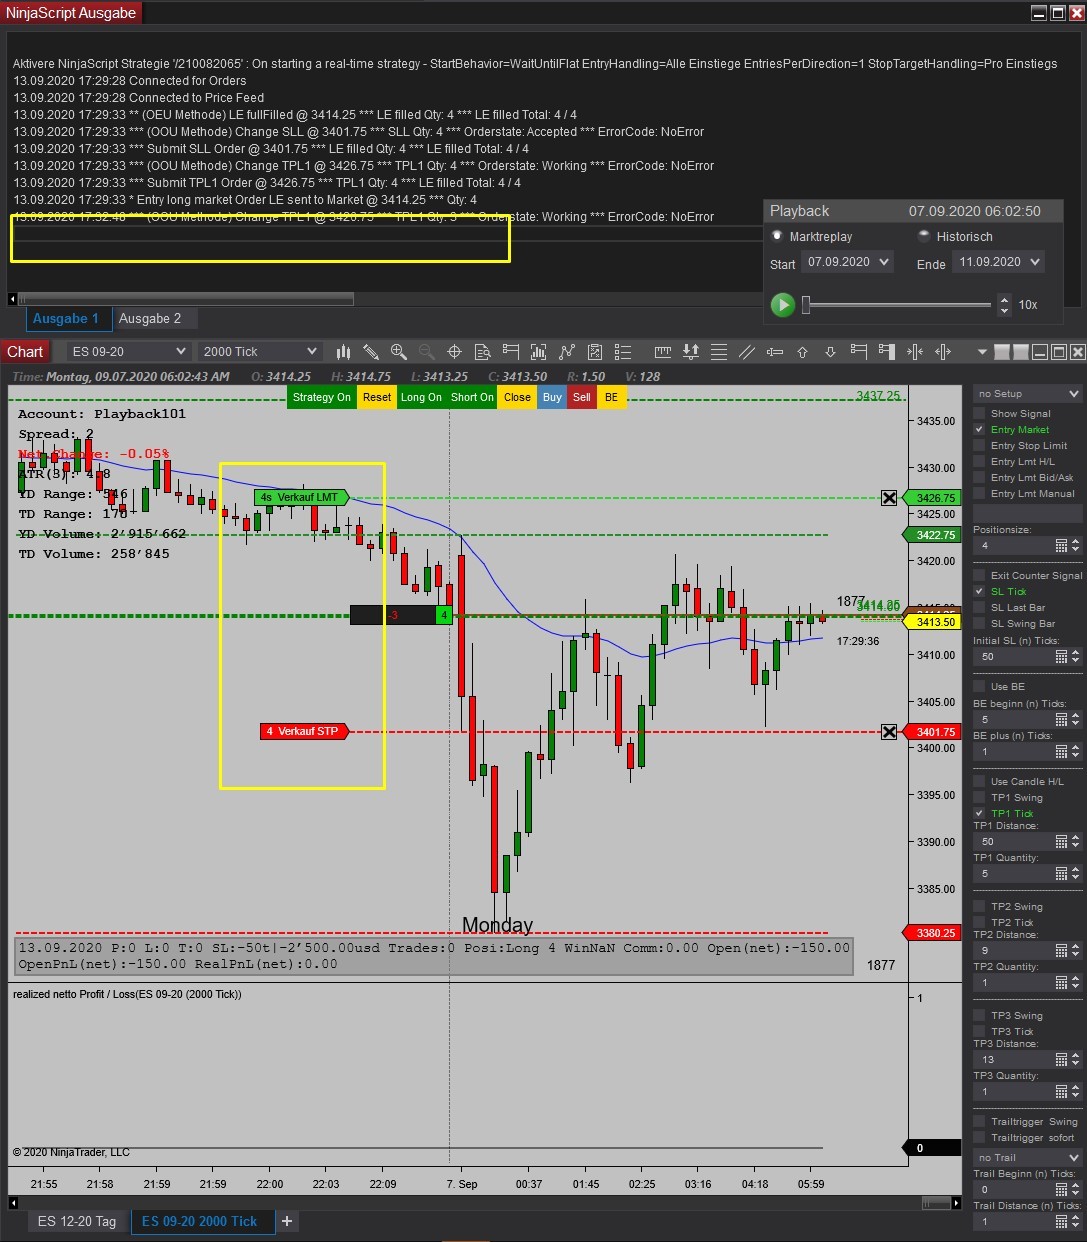
Task: Enable Show Signal checkbox
Action: (x=979, y=413)
